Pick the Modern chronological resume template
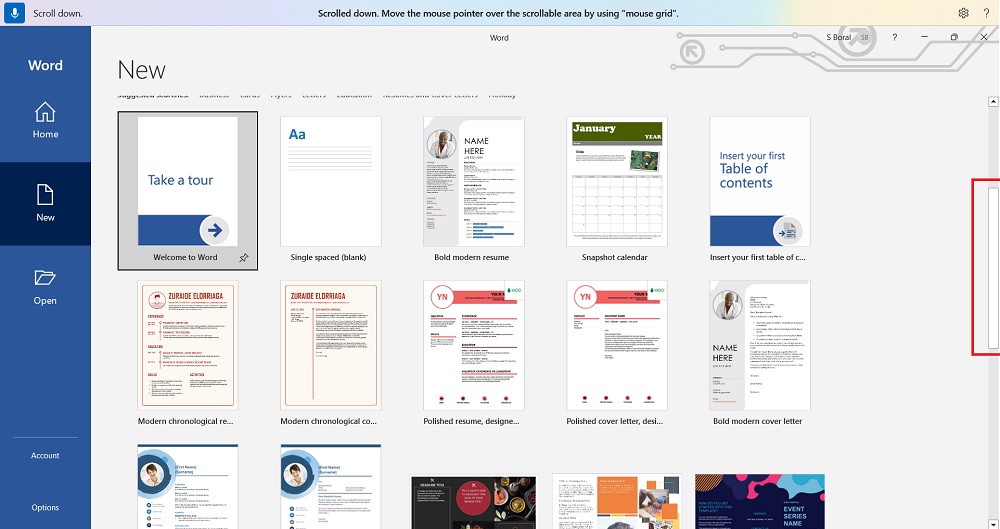1000x529 pixels. coord(188,354)
